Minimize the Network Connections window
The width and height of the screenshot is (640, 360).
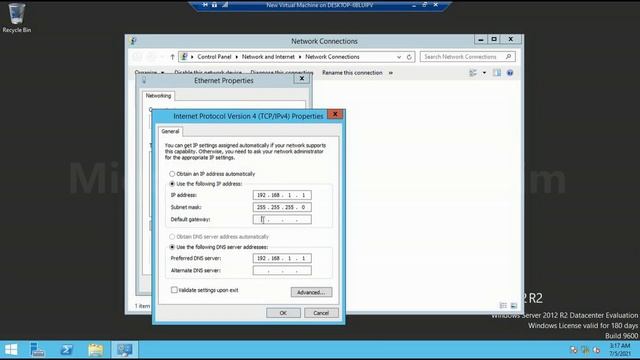[x=481, y=39]
